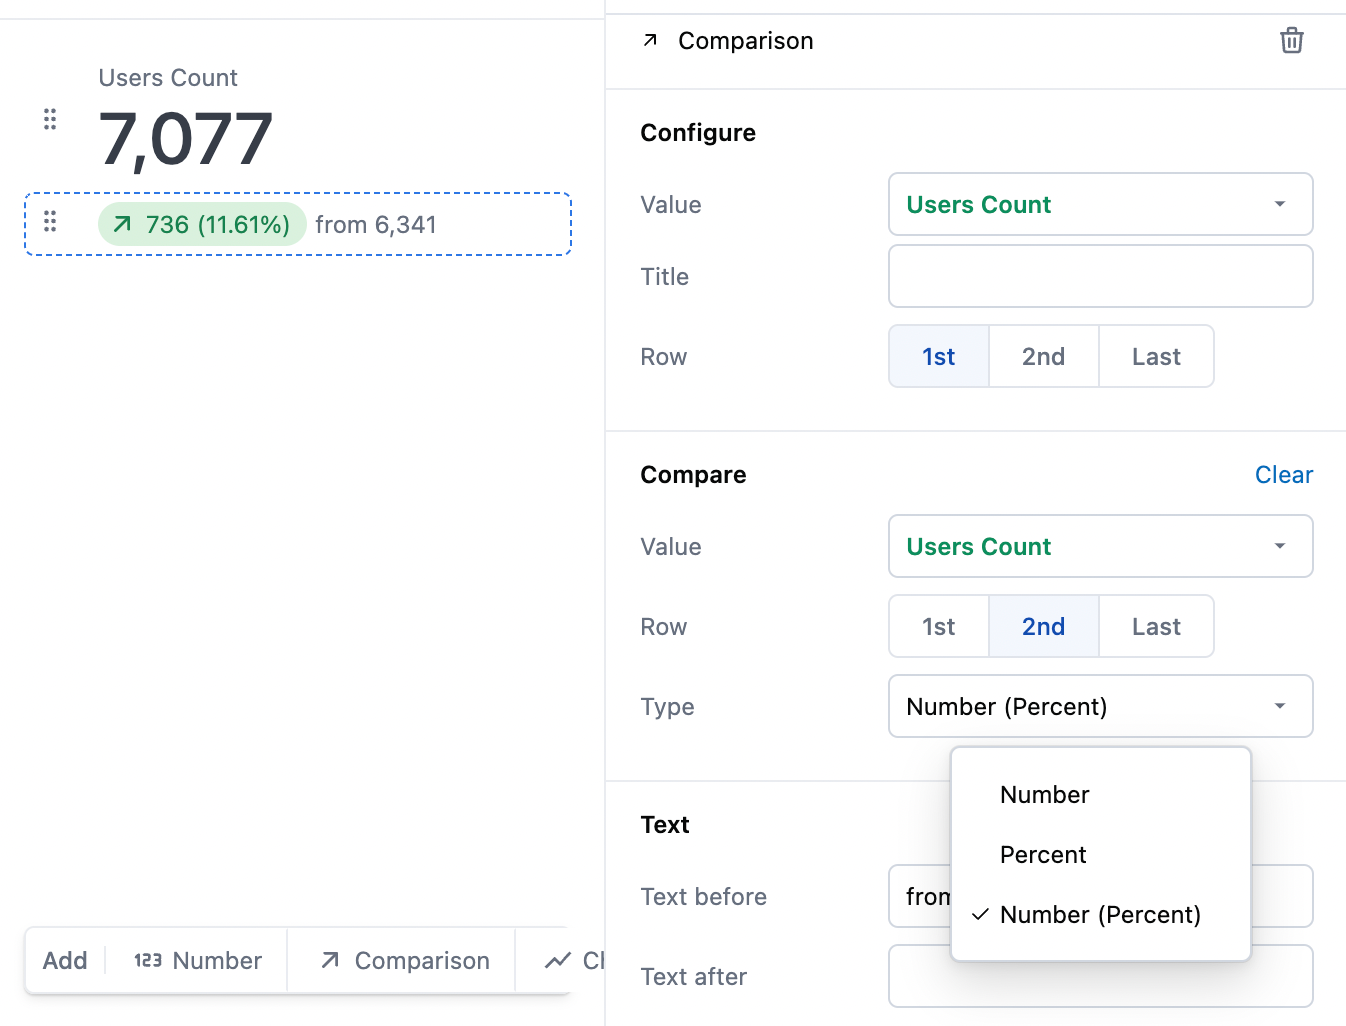Select 1st row under Compare section
This screenshot has height=1026, width=1346.
coord(938,626)
